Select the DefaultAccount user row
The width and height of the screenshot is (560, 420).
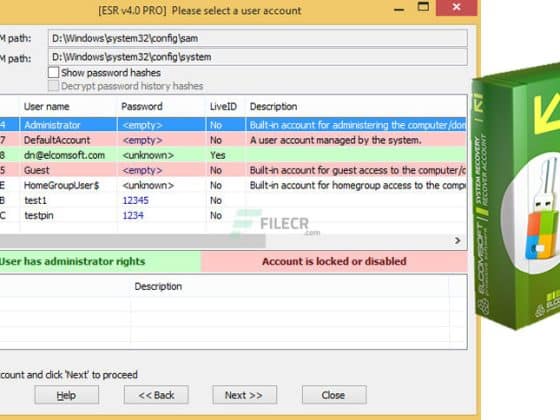tap(233, 140)
